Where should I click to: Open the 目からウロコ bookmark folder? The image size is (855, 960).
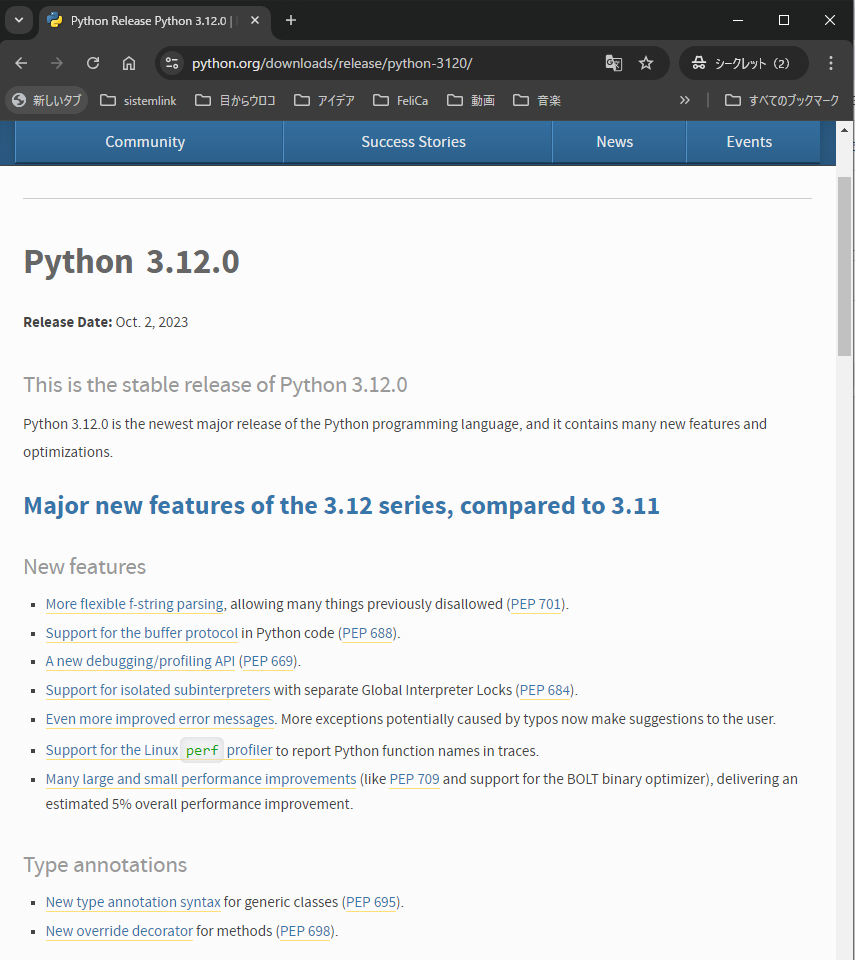tap(236, 100)
